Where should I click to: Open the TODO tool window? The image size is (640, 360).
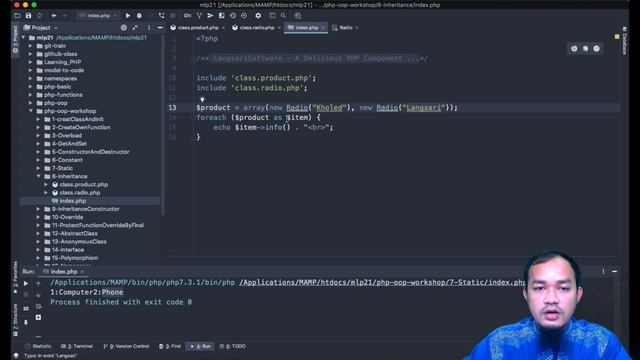coord(233,346)
